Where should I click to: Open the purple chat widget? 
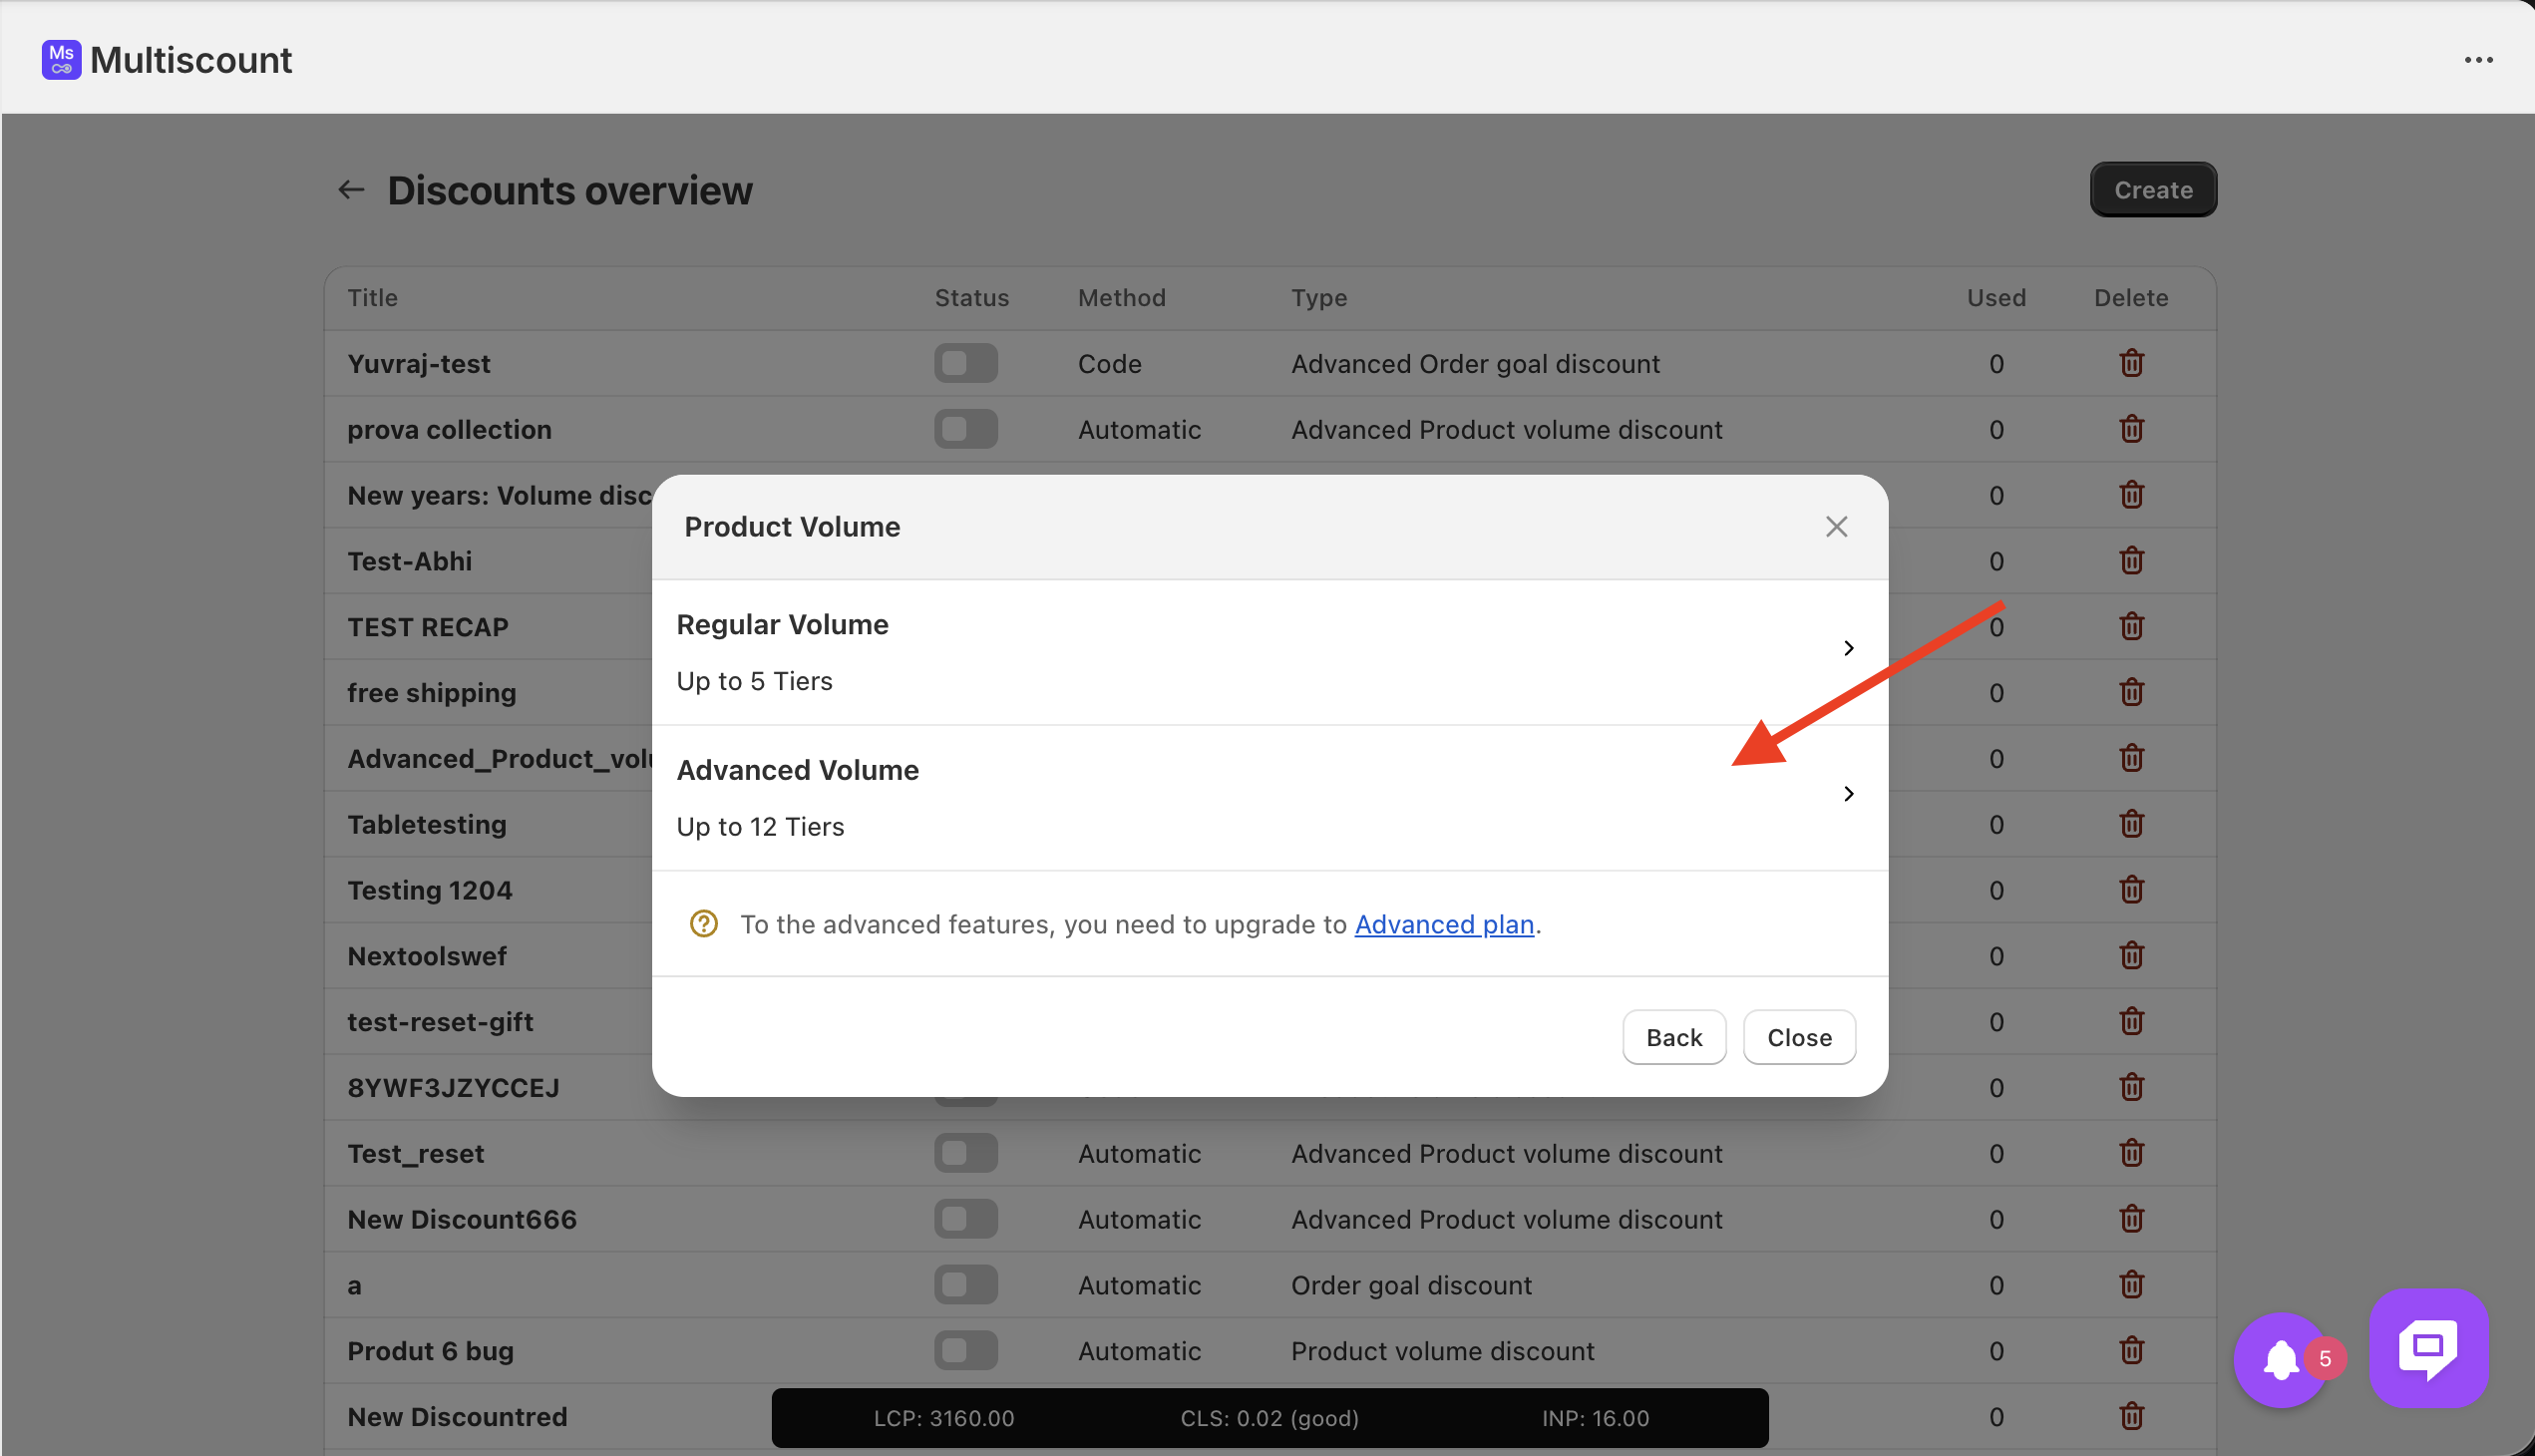[x=2428, y=1348]
